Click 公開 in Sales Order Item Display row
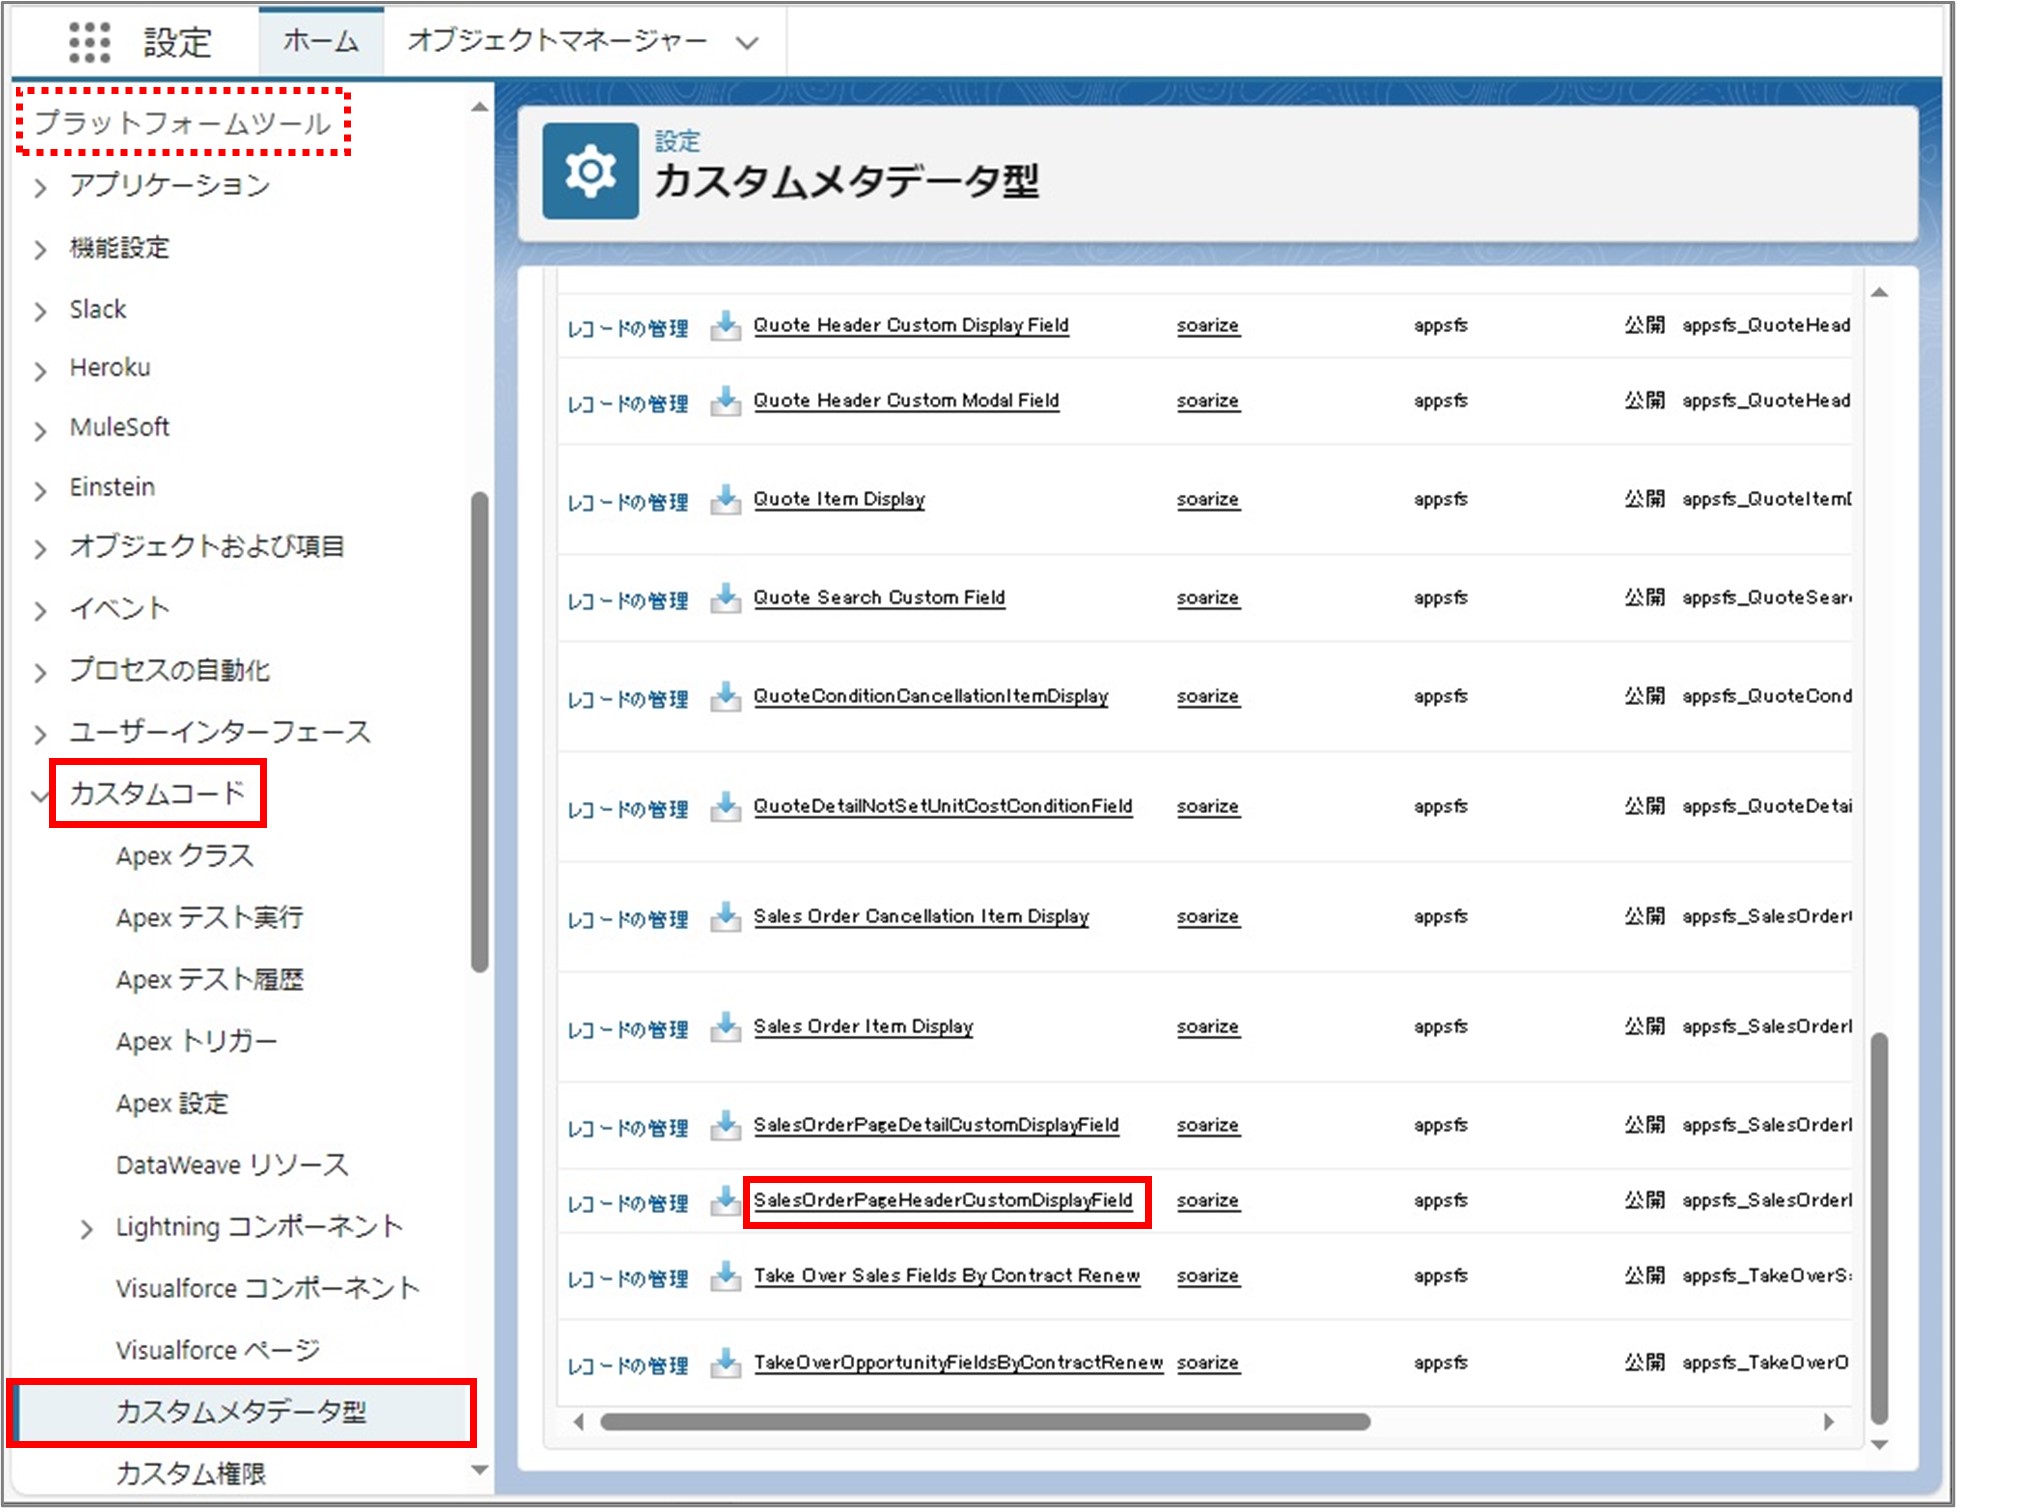Image resolution: width=2027 pixels, height=1512 pixels. click(x=1644, y=1026)
